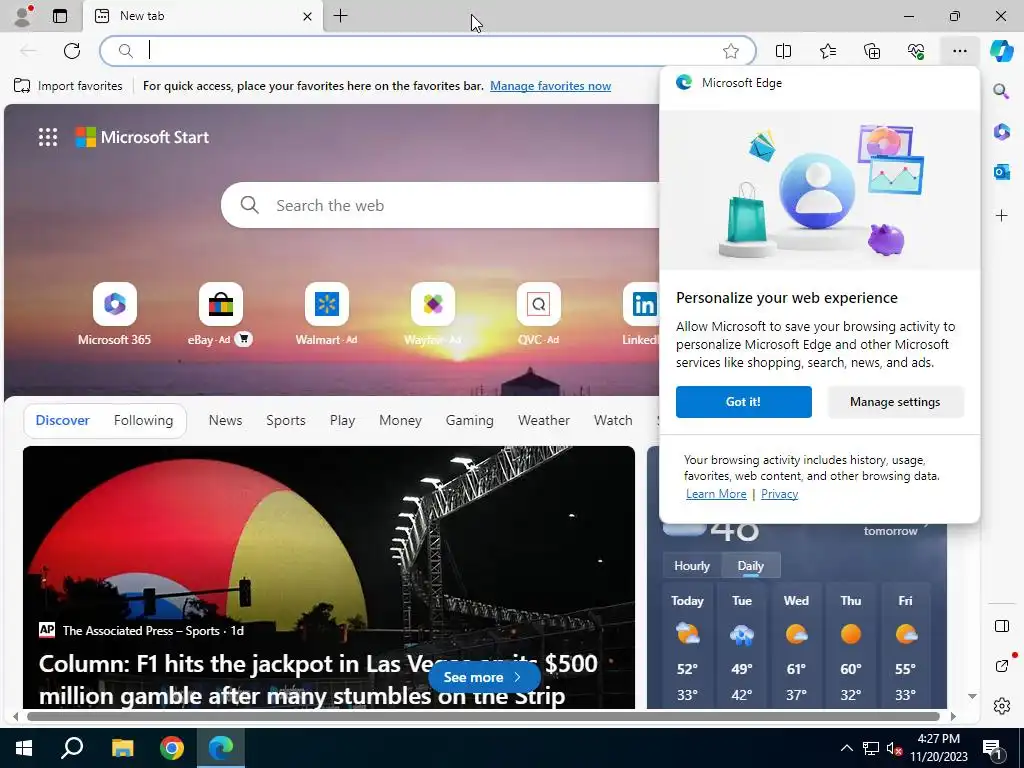The height and width of the screenshot is (768, 1024).
Task: Open the Favorites list icon
Action: pyautogui.click(x=827, y=51)
